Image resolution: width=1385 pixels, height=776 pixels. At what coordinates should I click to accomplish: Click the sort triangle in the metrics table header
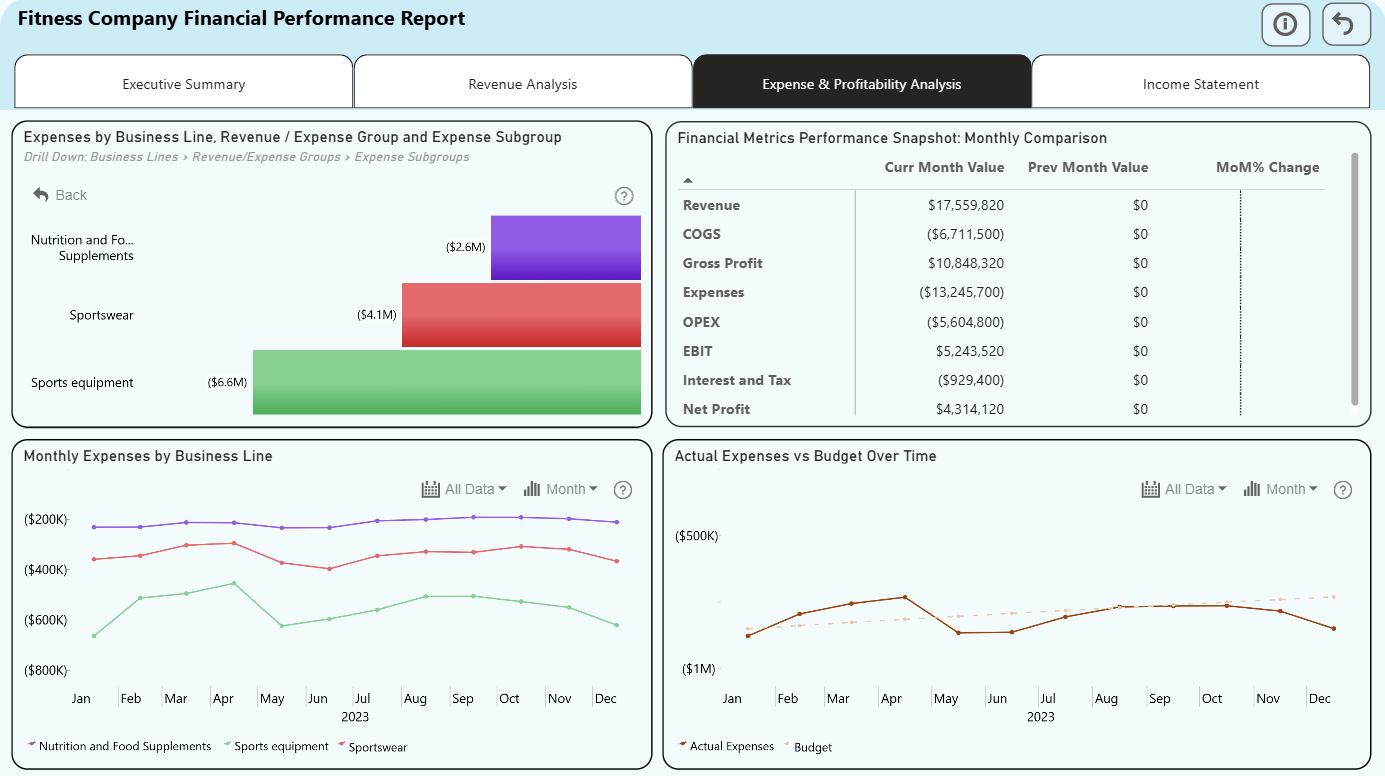point(687,181)
